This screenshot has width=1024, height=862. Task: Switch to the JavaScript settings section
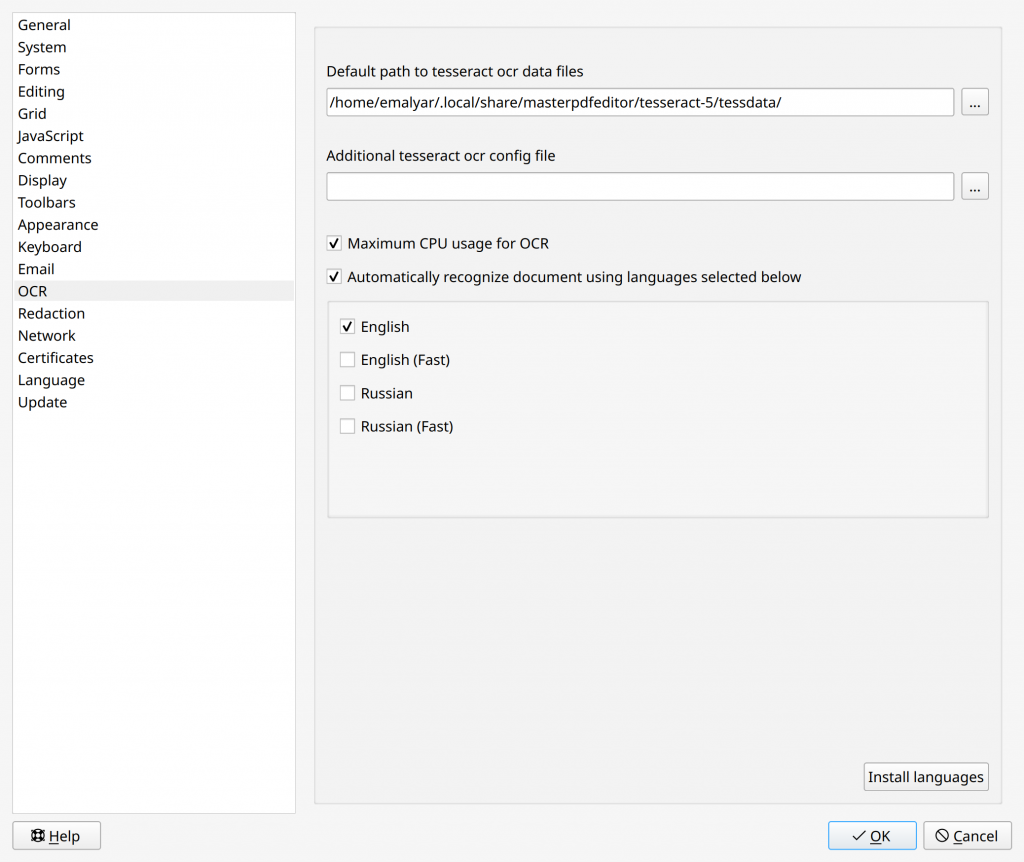click(x=51, y=136)
